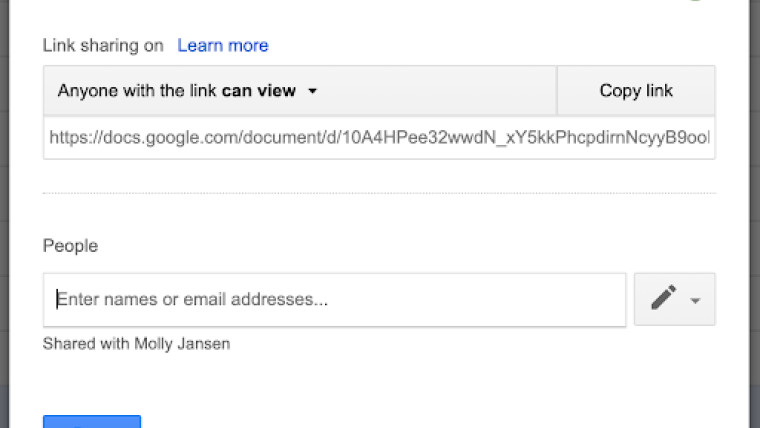Click the pencil edit-permission icon

[664, 298]
